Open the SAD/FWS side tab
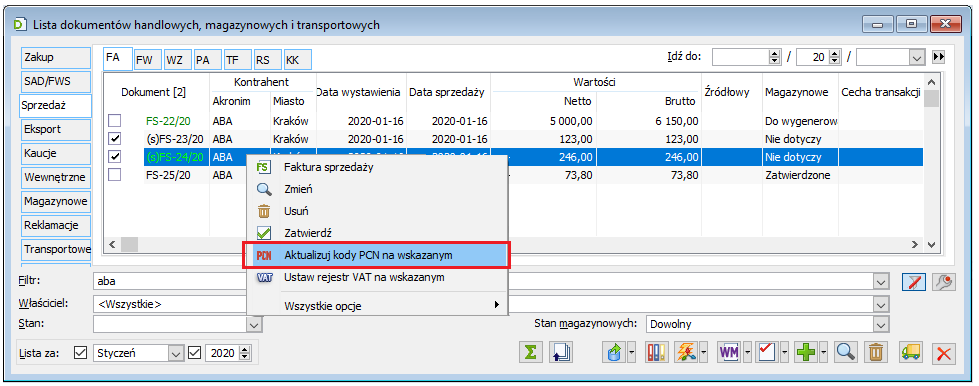Screen dimensions: 979x386 coord(56,82)
